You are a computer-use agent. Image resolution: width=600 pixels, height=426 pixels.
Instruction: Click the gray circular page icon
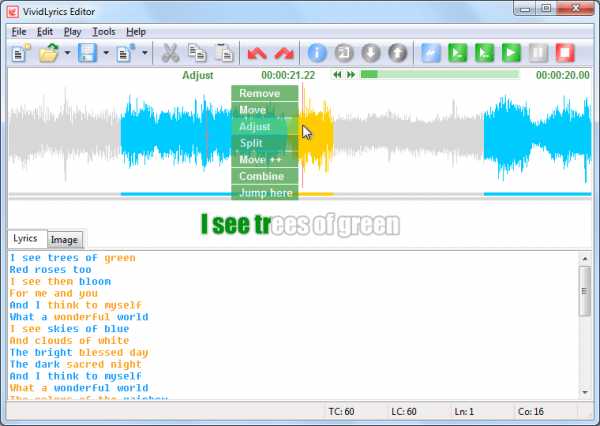(x=344, y=53)
